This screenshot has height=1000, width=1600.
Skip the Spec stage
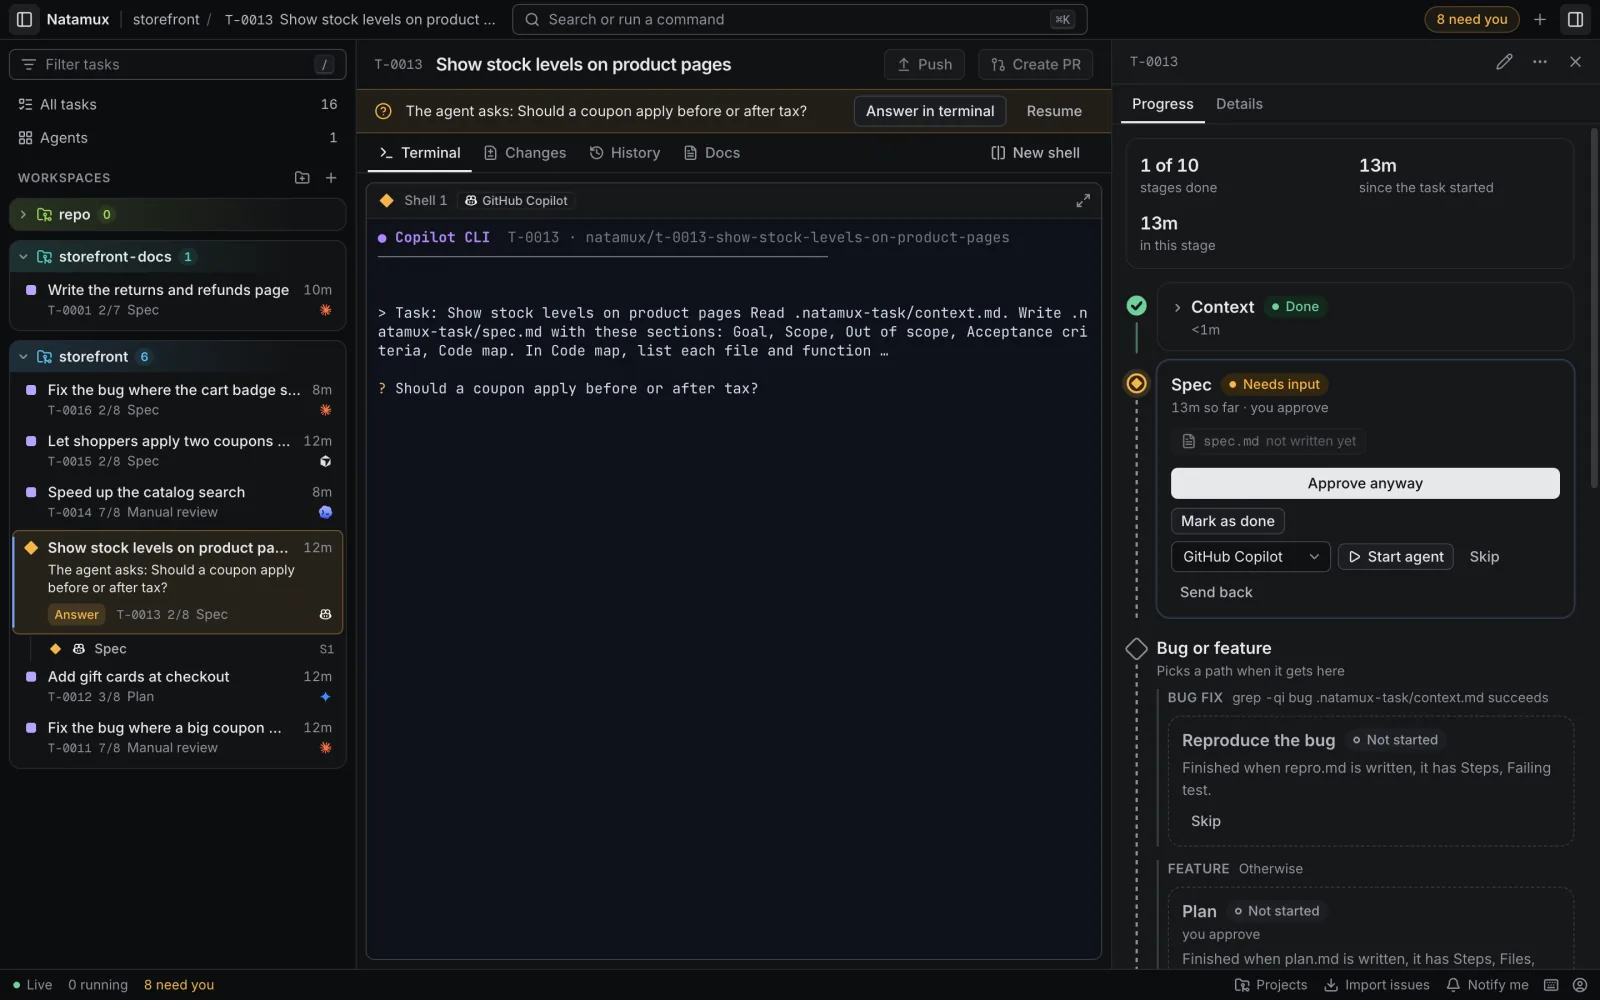coord(1484,557)
